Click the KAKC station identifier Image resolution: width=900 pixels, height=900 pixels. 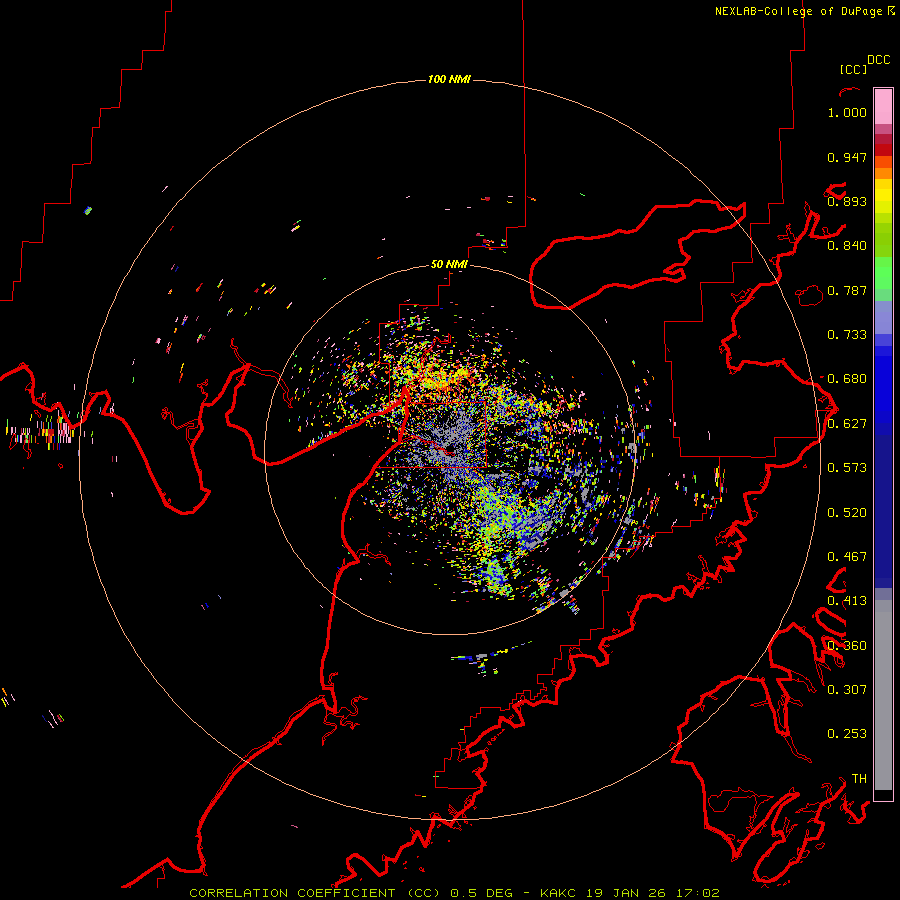[560, 893]
